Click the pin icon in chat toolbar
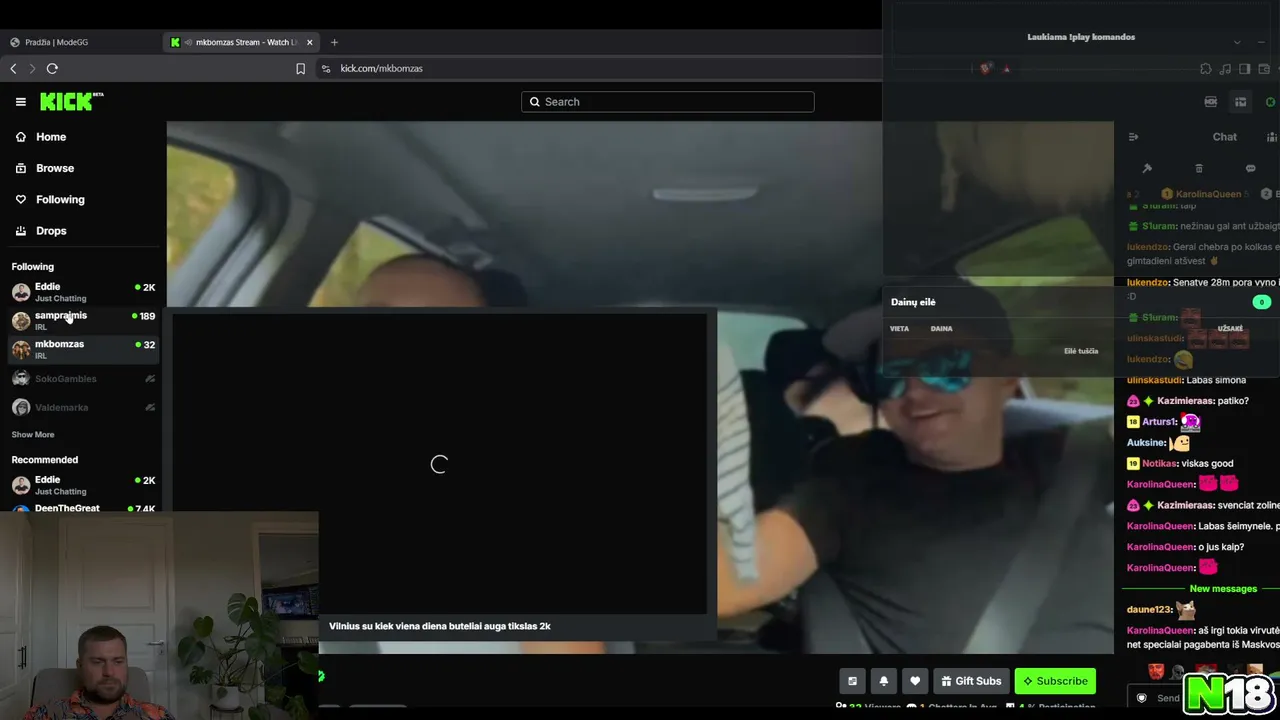The width and height of the screenshot is (1280, 720). click(1147, 168)
